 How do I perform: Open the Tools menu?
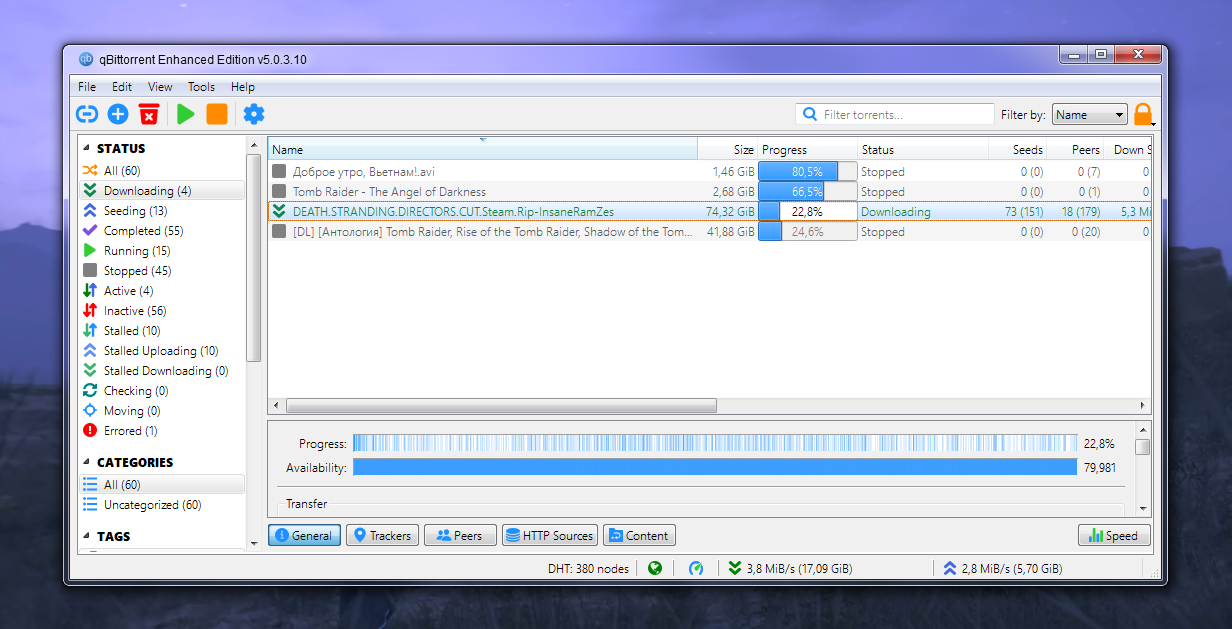(x=201, y=87)
